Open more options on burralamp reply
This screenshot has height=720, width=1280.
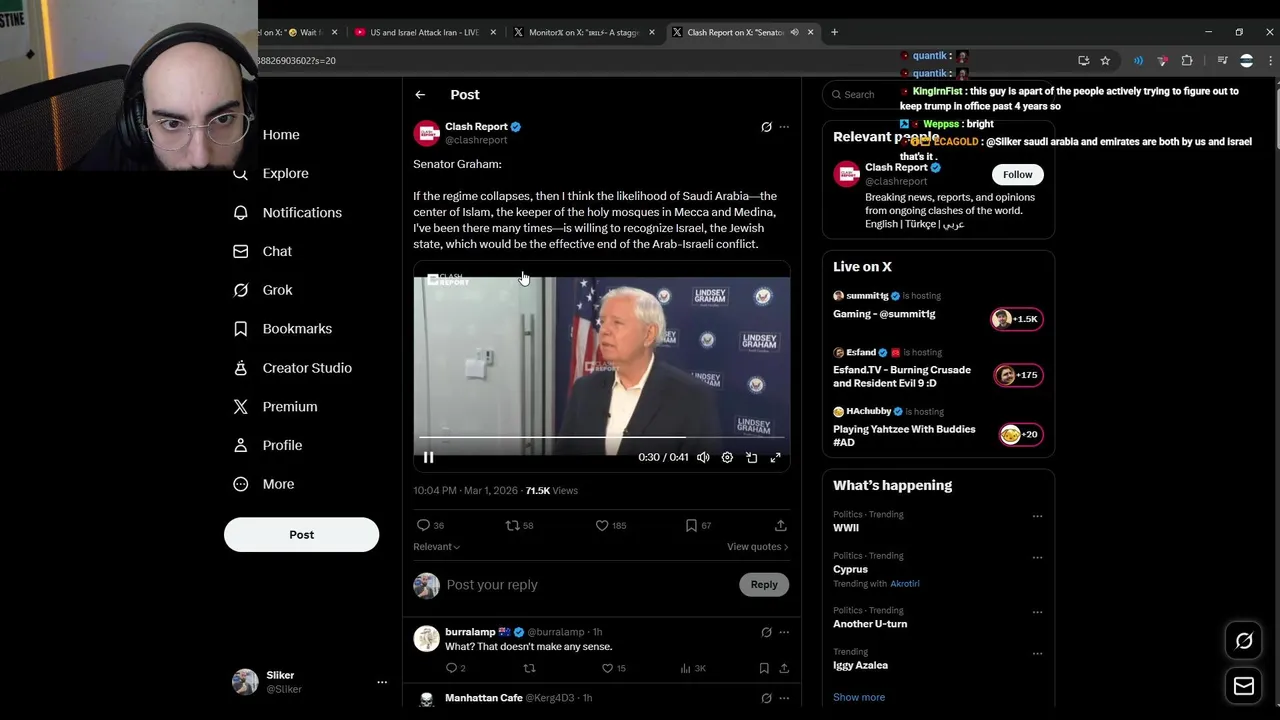[784, 632]
